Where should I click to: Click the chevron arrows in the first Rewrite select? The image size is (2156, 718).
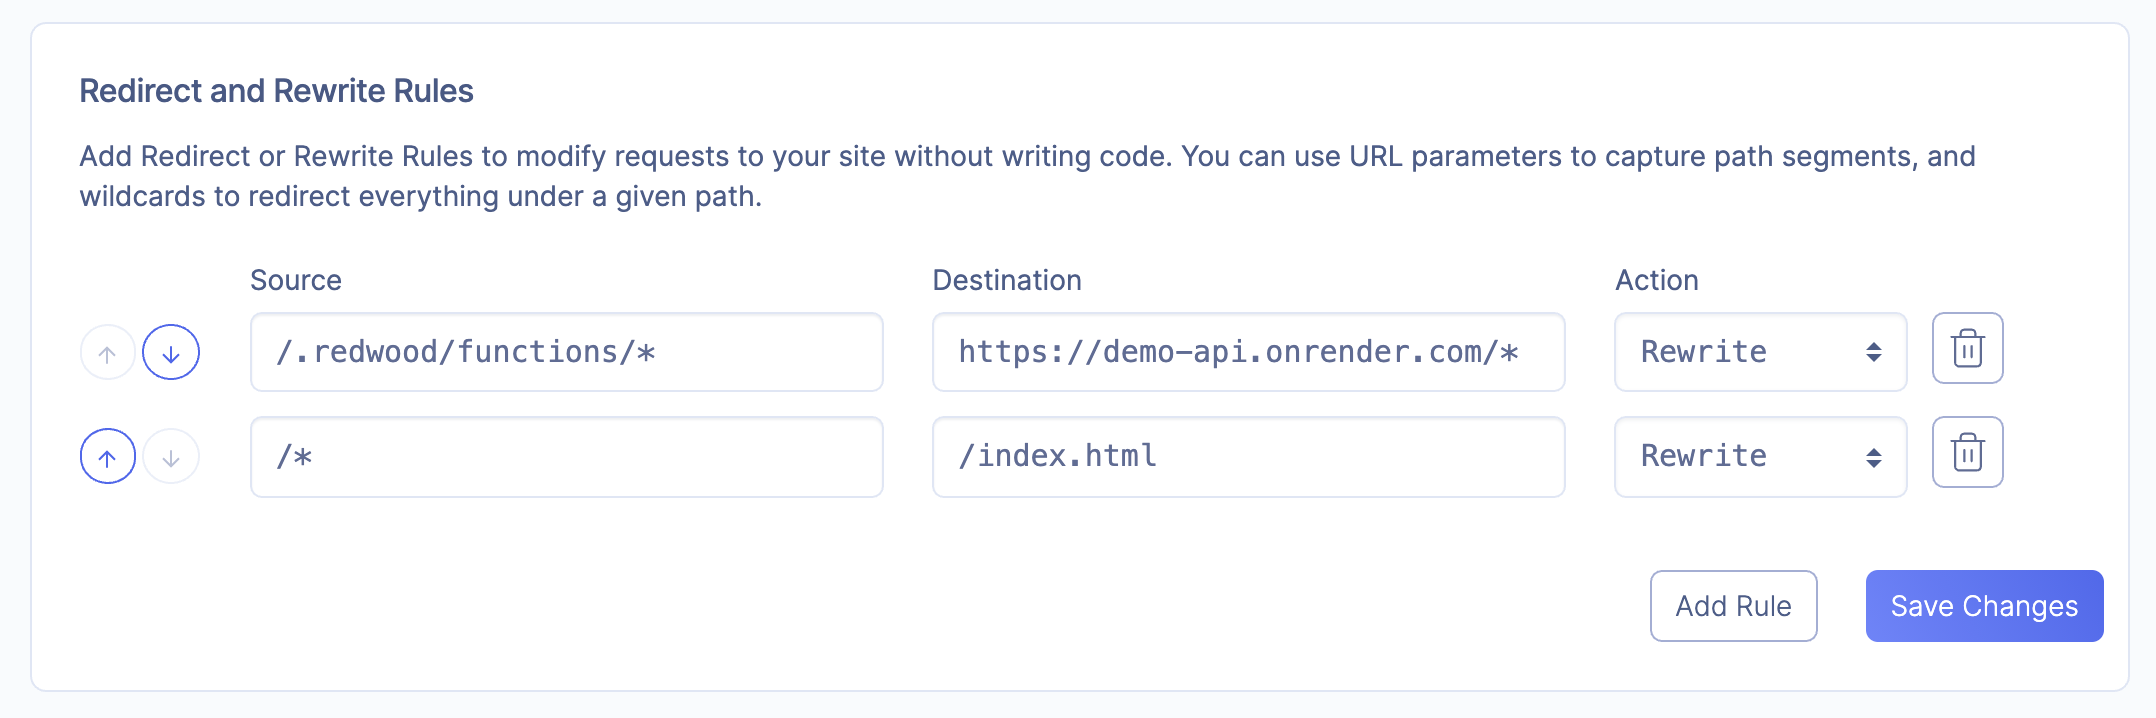(x=1873, y=352)
